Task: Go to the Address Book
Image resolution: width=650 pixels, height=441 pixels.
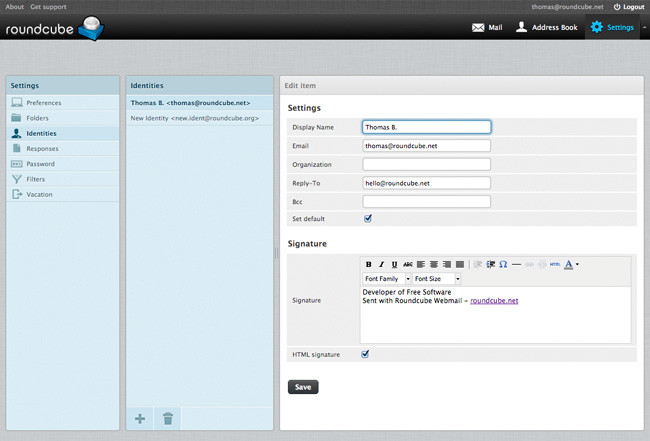Action: click(546, 27)
